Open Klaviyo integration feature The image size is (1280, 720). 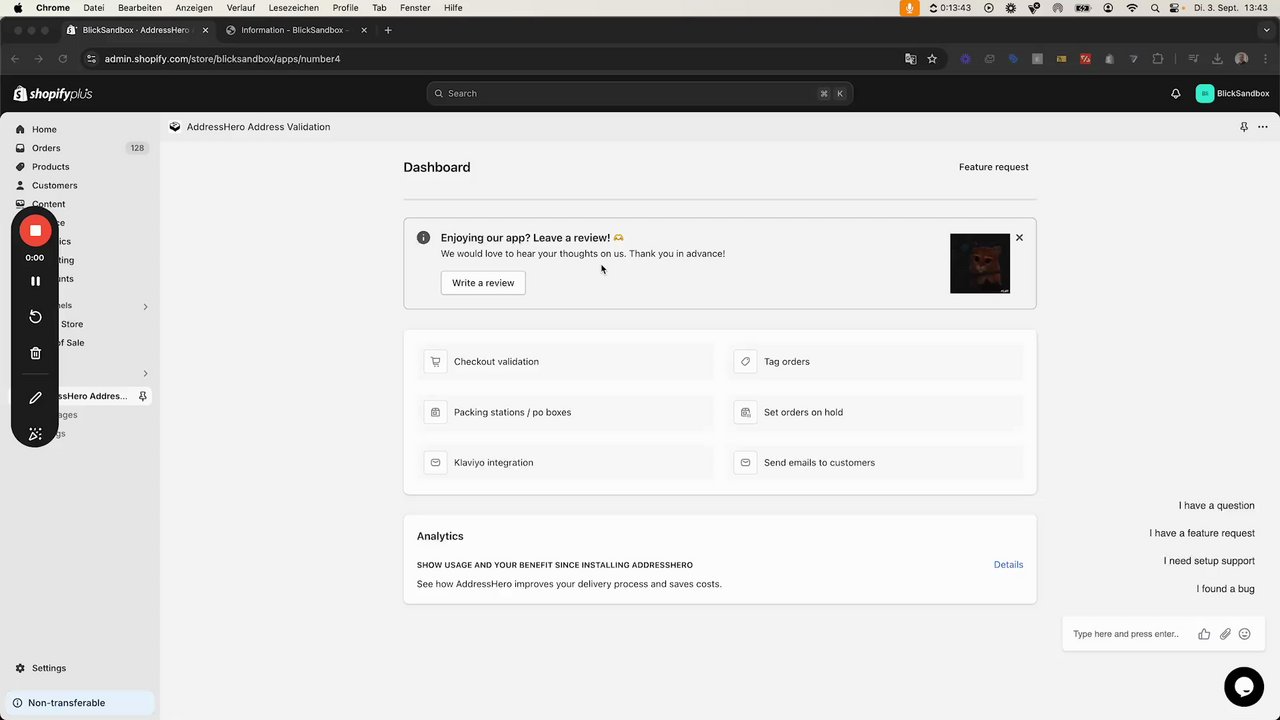coord(566,463)
